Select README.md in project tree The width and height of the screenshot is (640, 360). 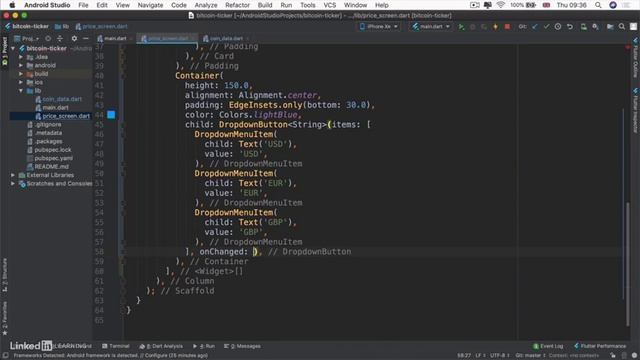51,167
